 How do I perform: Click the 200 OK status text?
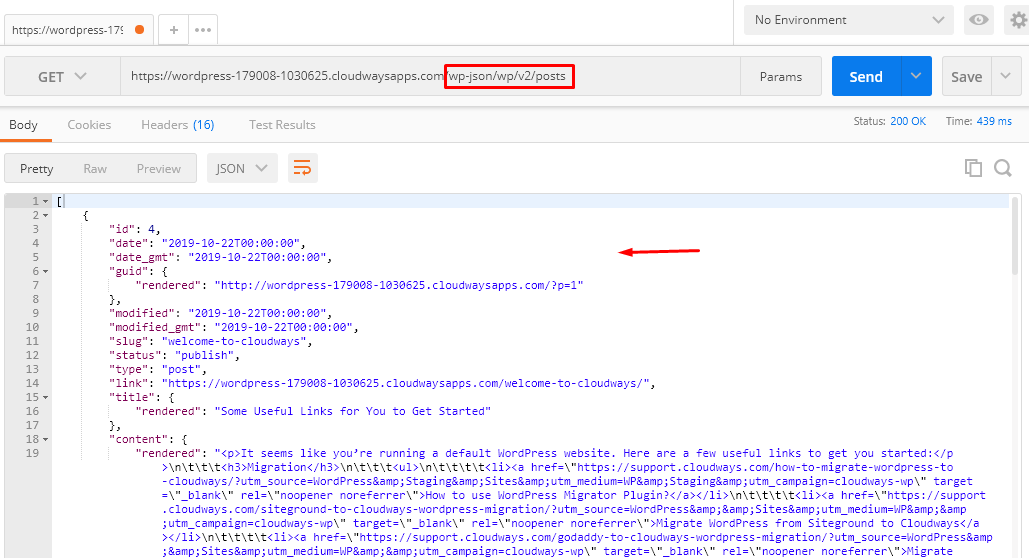tap(908, 121)
